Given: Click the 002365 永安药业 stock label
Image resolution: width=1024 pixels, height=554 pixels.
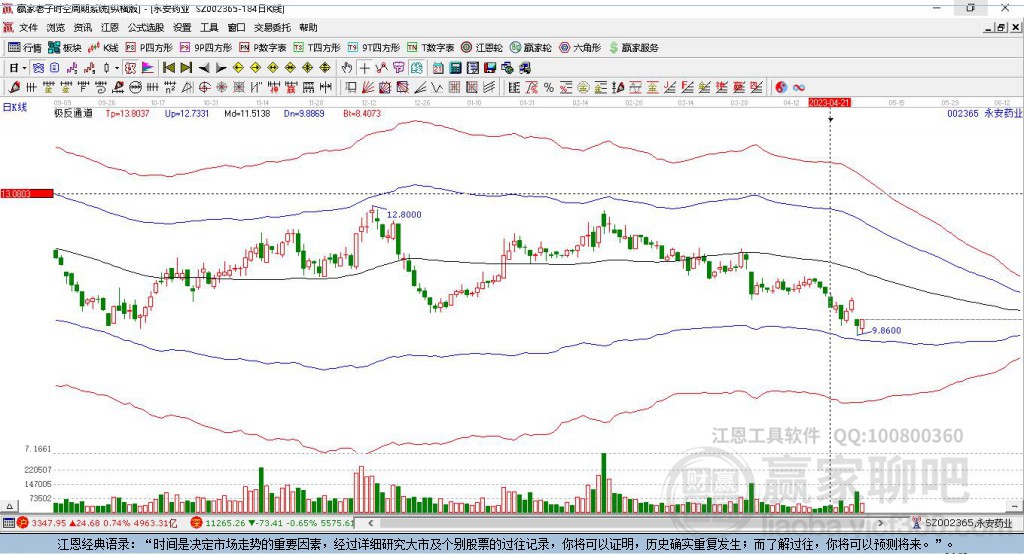Looking at the screenshot, I should tap(984, 113).
